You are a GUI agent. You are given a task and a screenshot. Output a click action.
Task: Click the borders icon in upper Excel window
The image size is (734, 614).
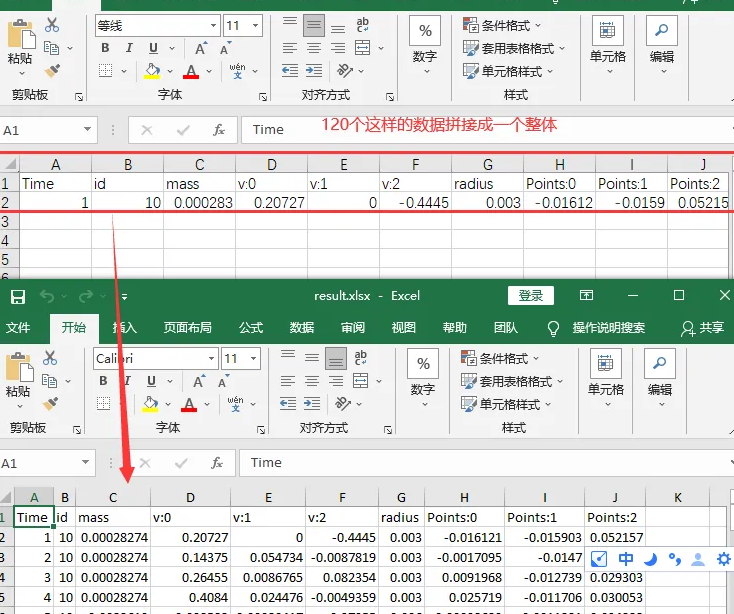(x=106, y=71)
